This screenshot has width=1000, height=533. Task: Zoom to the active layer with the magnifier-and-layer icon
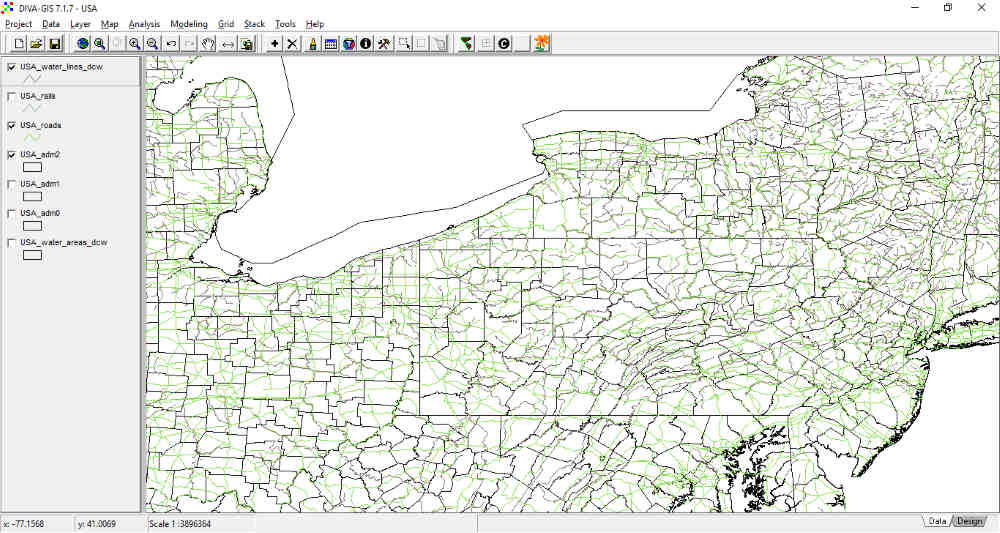tap(100, 43)
